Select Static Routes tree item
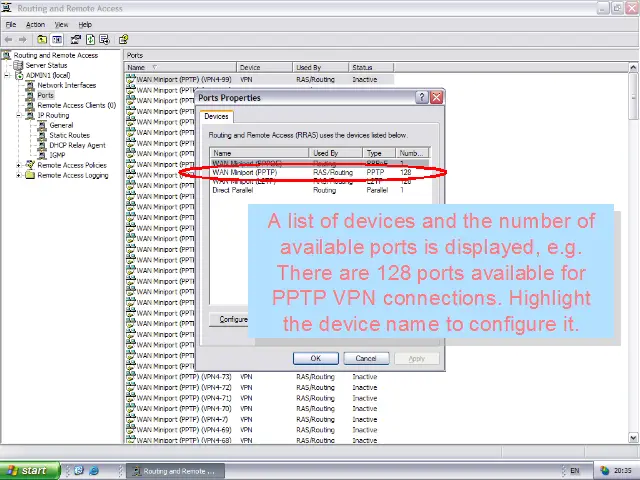Image resolution: width=640 pixels, height=480 pixels. pos(69,135)
